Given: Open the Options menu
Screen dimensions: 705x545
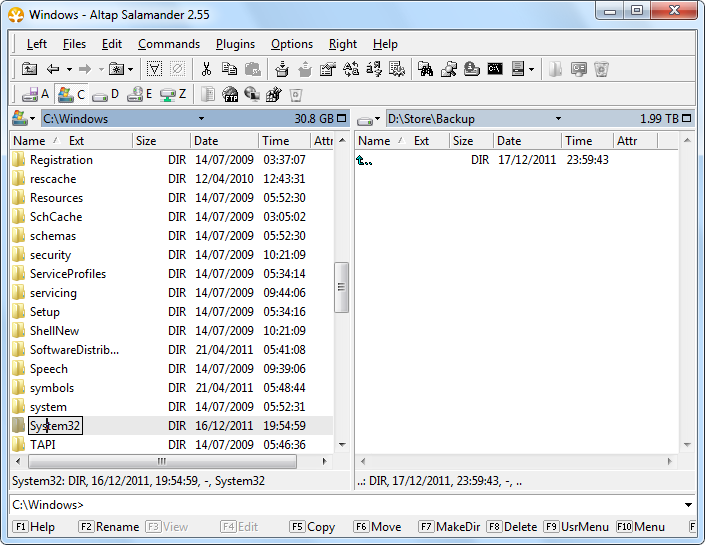Looking at the screenshot, I should click(292, 44).
